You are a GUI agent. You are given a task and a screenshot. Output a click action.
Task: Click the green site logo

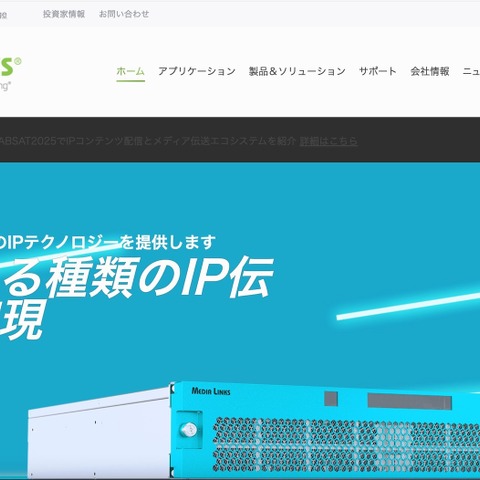click(x=10, y=73)
